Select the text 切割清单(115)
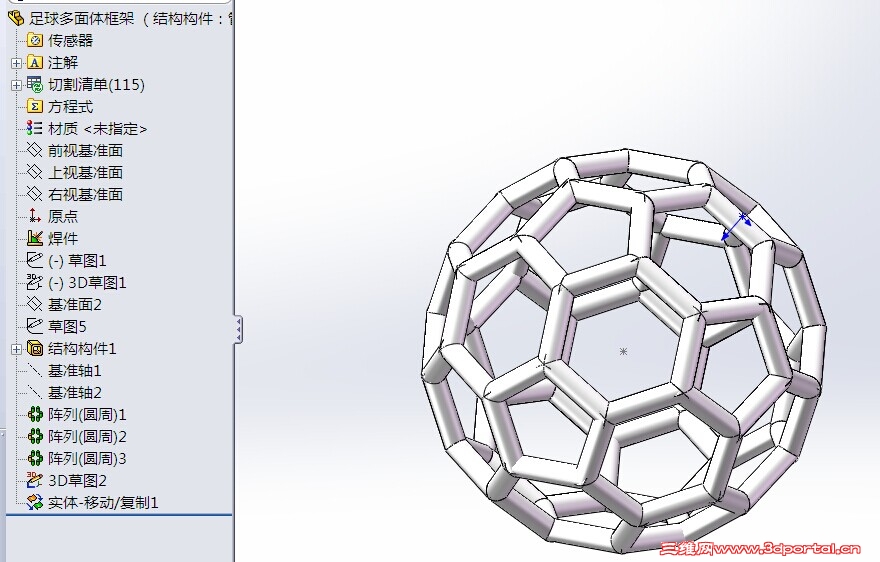Image resolution: width=880 pixels, height=562 pixels. point(97,84)
